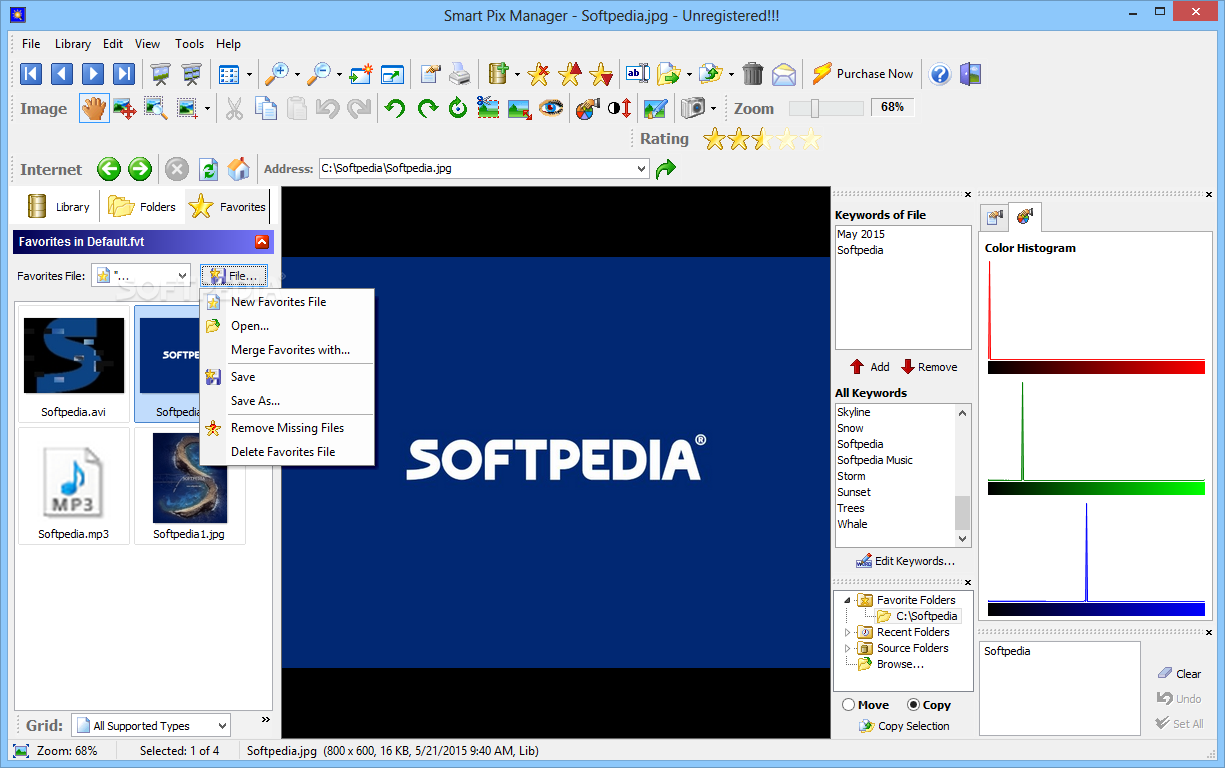Switch to the Folders tab
1225x768 pixels.
click(x=142, y=207)
